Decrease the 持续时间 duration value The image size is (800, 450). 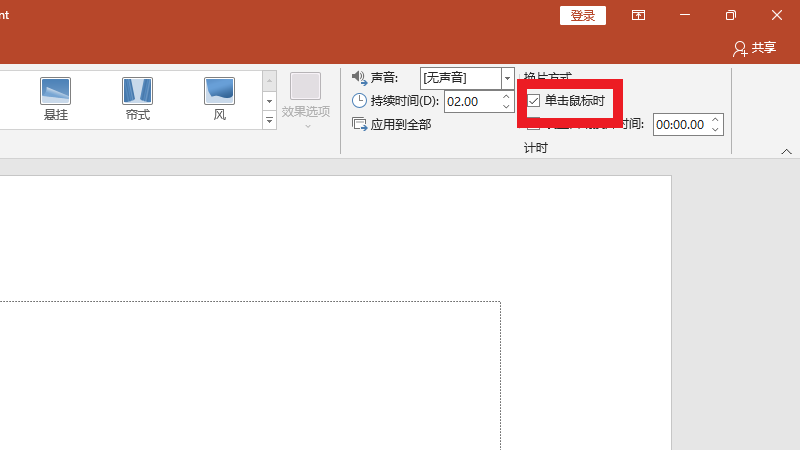pos(506,106)
